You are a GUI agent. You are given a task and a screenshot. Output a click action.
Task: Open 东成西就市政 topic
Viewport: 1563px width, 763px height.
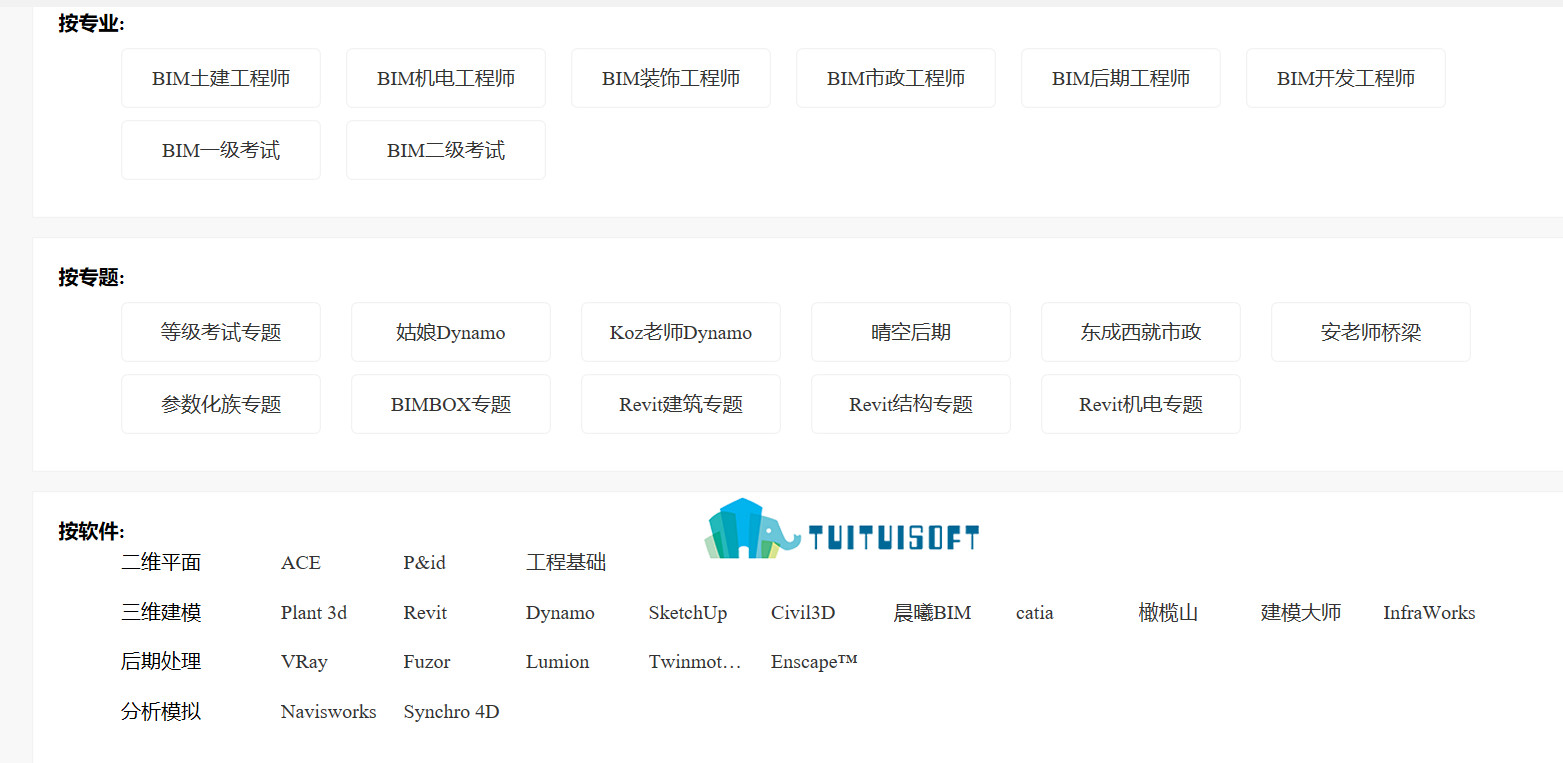[x=1141, y=332]
